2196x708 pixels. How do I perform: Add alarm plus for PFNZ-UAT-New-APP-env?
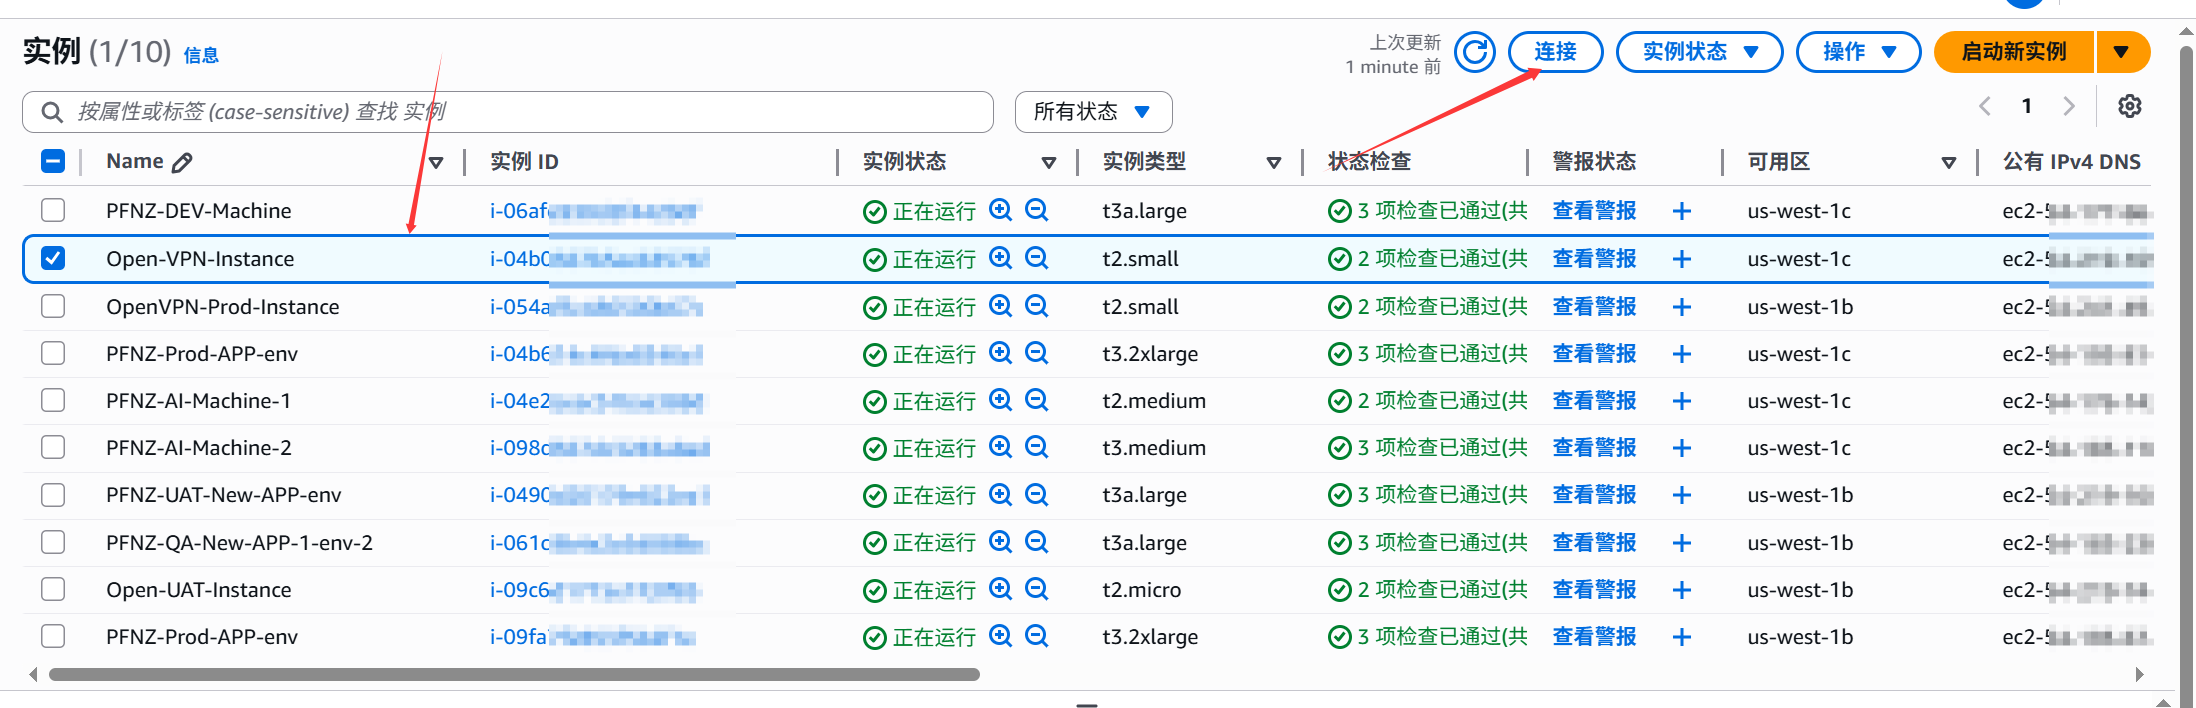[1682, 495]
